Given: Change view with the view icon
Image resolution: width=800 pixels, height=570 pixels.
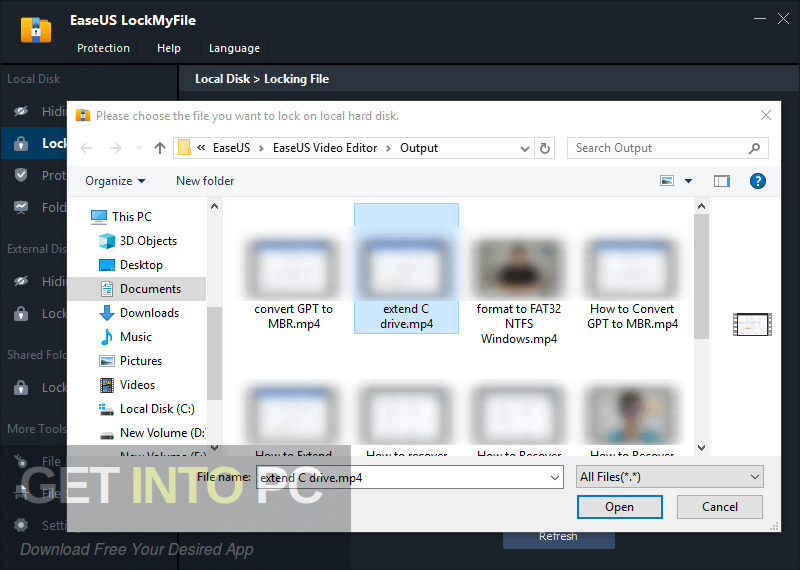Looking at the screenshot, I should [667, 181].
